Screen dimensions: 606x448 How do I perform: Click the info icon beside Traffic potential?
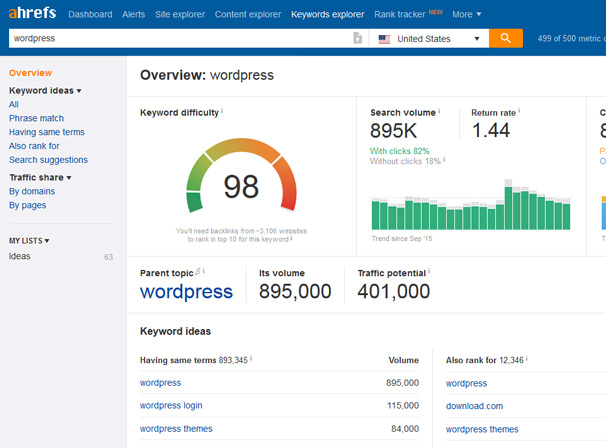click(429, 271)
